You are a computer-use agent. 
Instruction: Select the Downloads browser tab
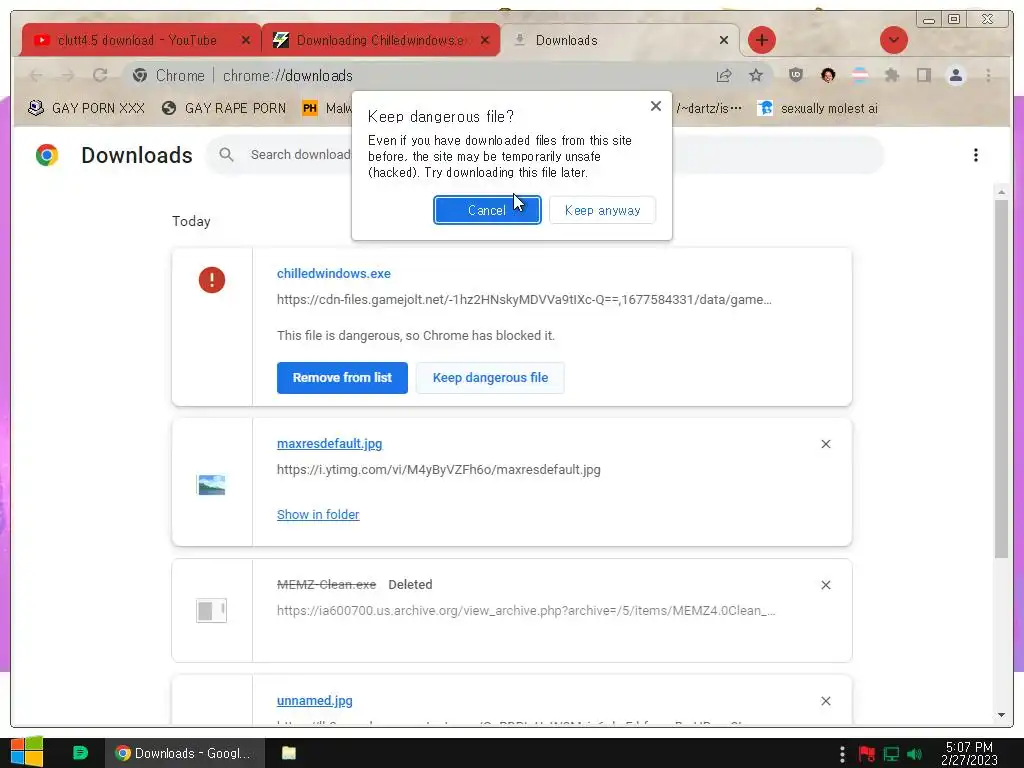620,40
